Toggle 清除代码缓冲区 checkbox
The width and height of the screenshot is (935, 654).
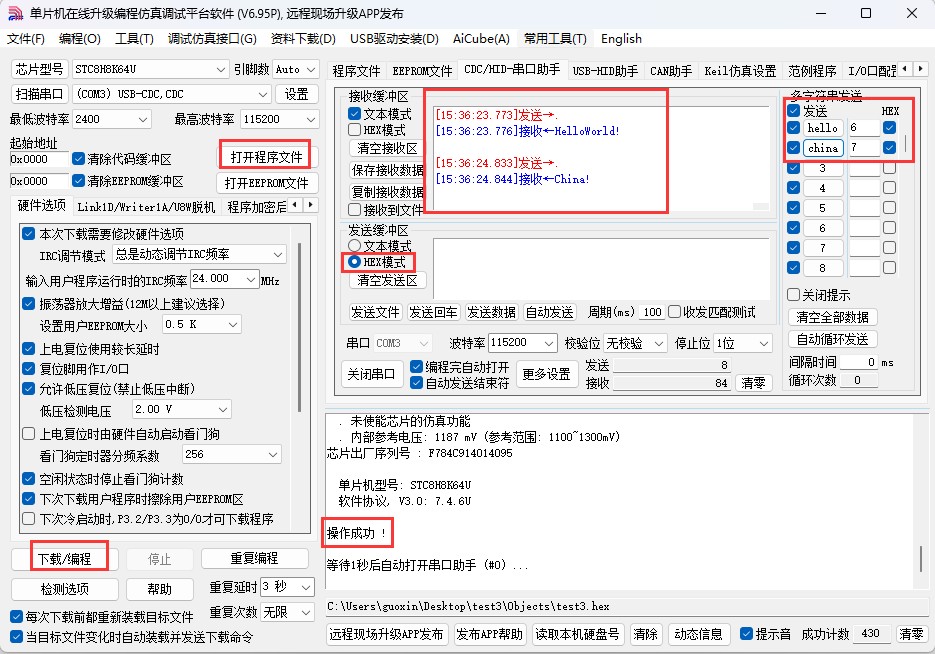78,159
